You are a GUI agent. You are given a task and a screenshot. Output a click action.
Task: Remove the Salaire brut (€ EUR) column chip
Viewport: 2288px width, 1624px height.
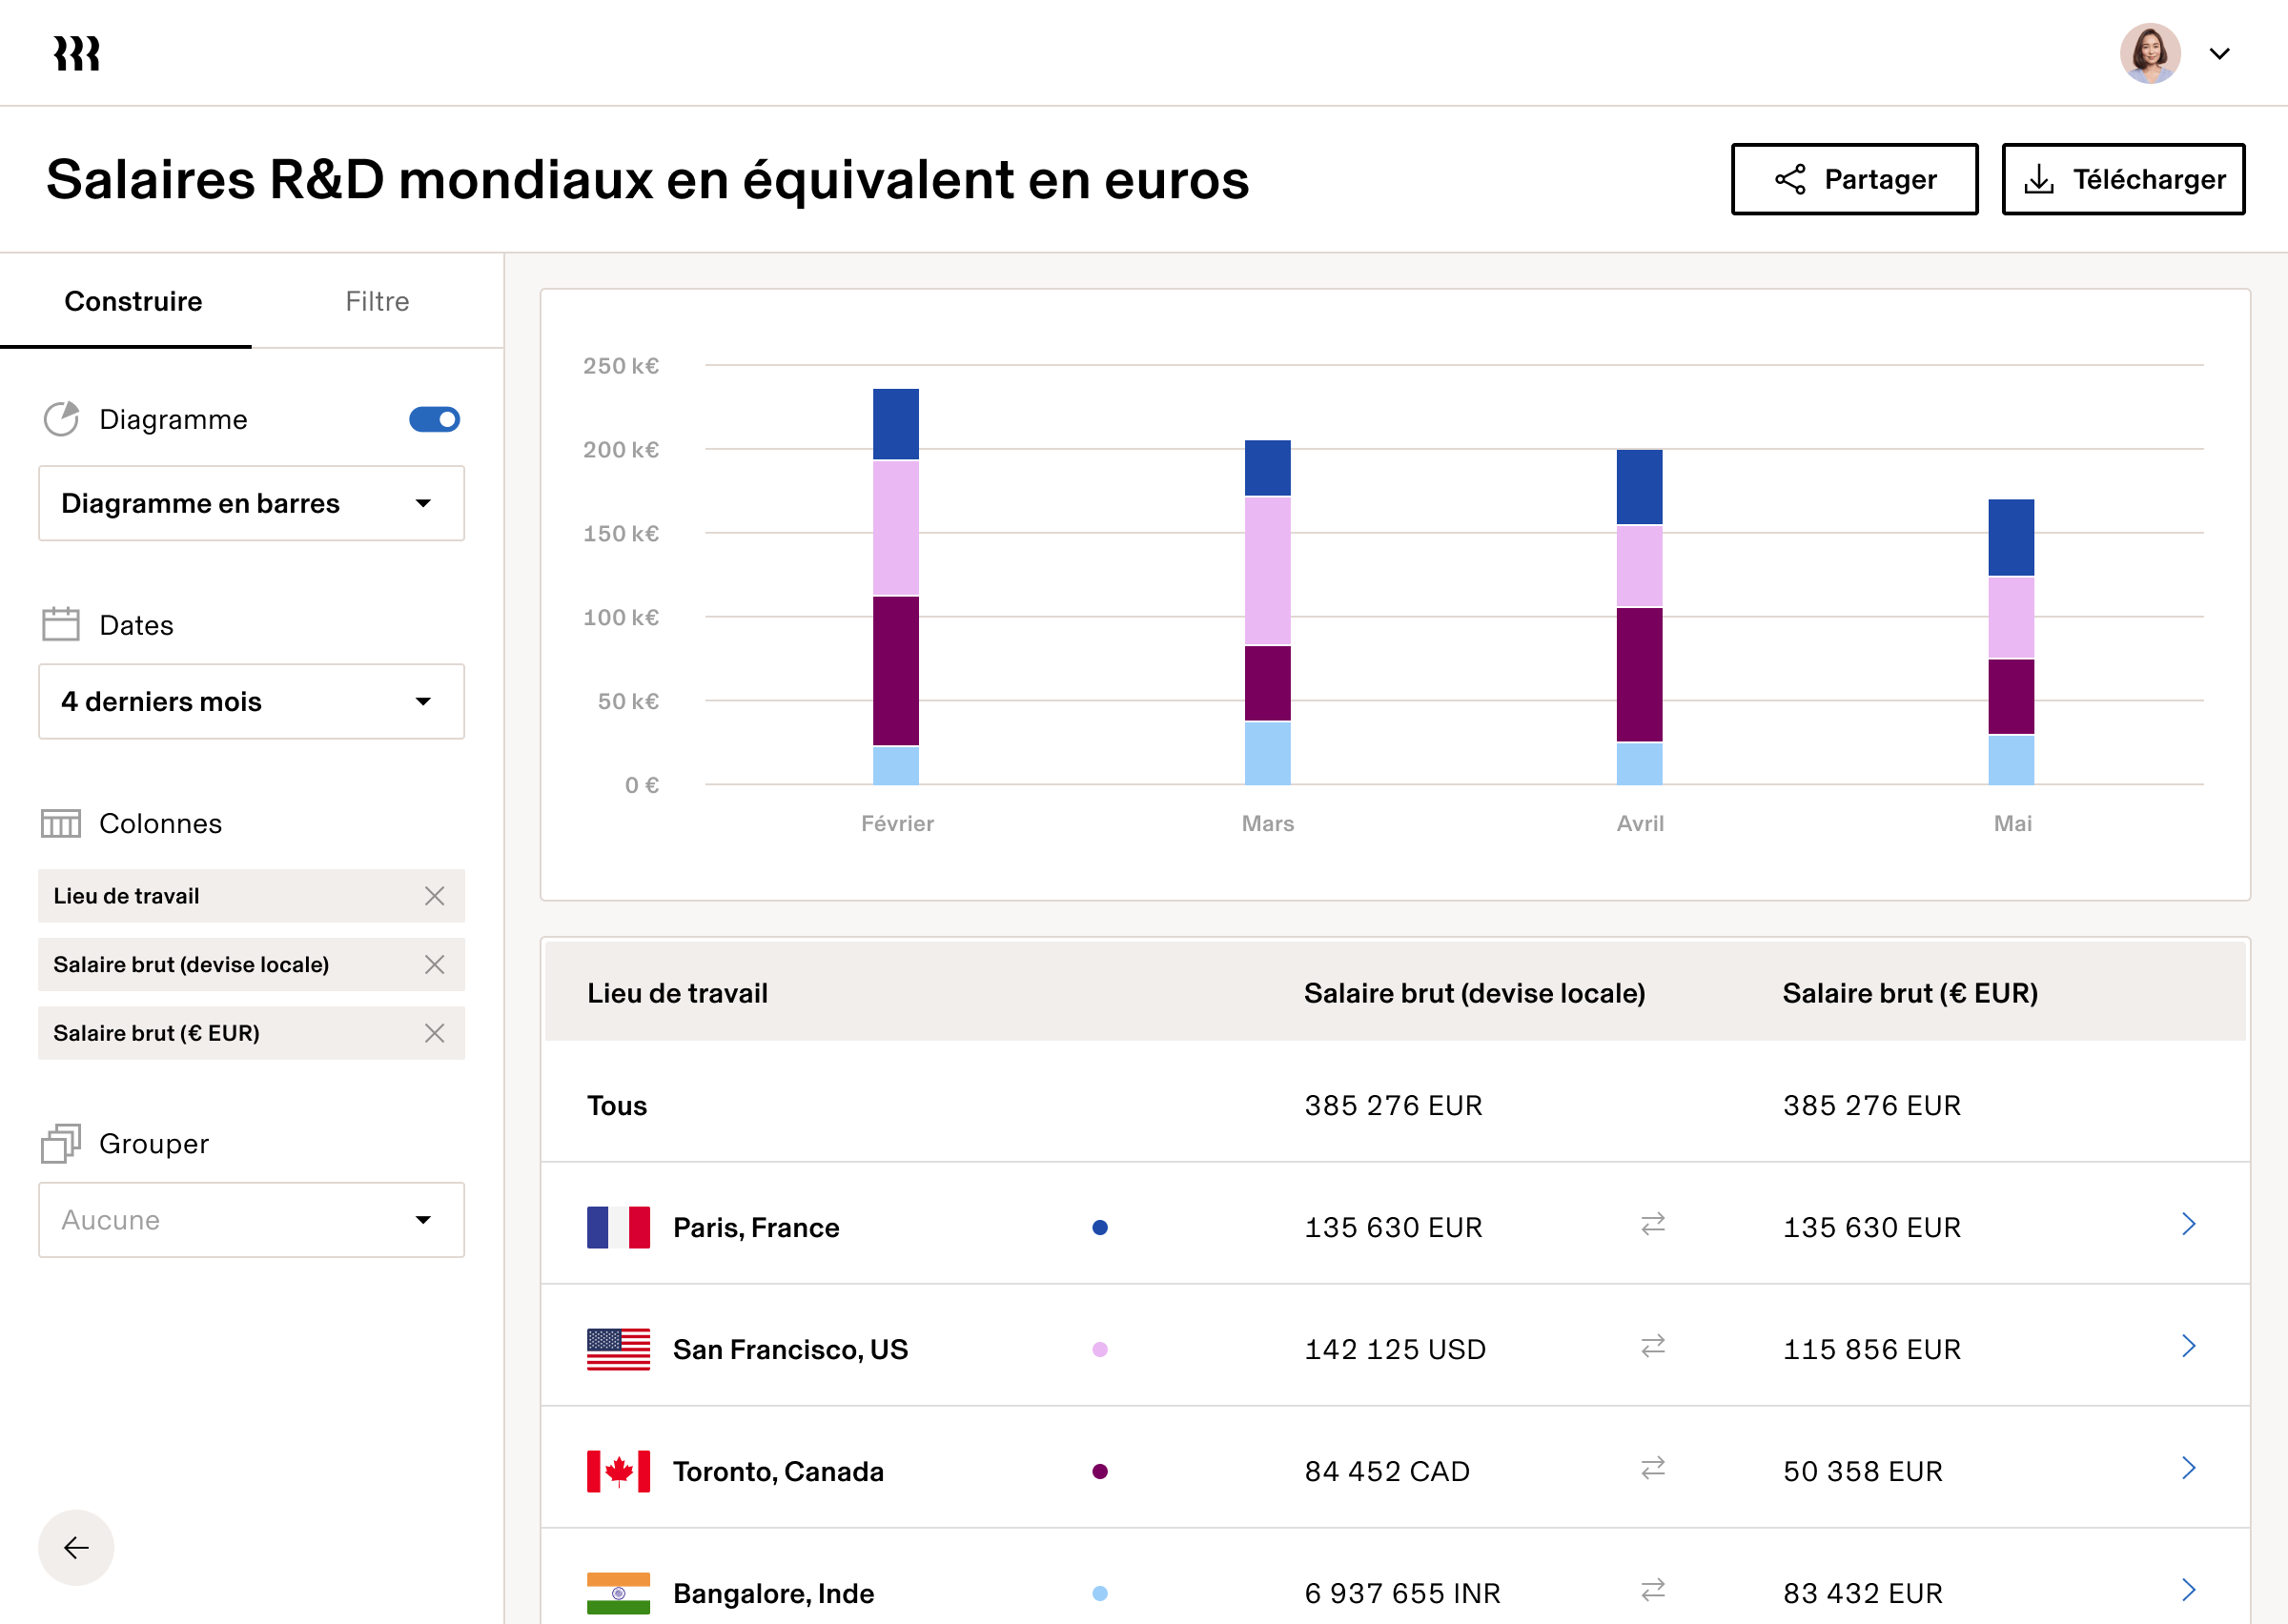[435, 1033]
